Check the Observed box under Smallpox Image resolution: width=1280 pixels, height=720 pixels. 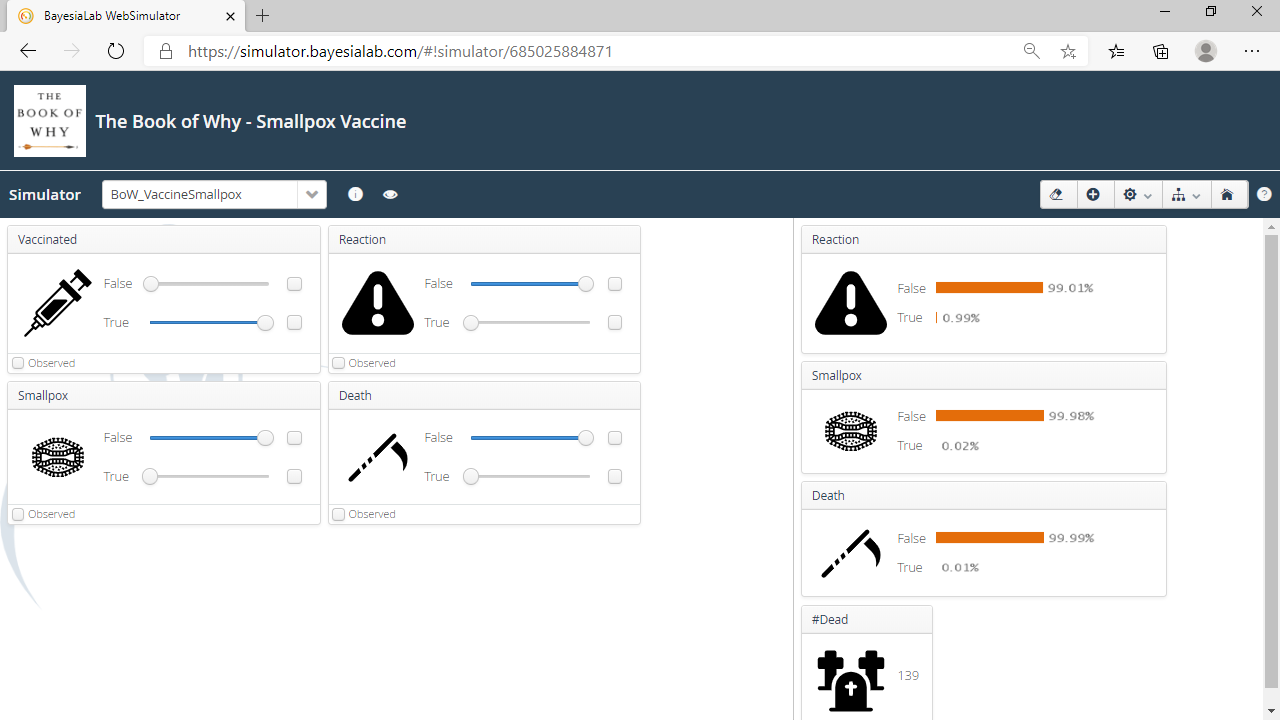coord(18,513)
